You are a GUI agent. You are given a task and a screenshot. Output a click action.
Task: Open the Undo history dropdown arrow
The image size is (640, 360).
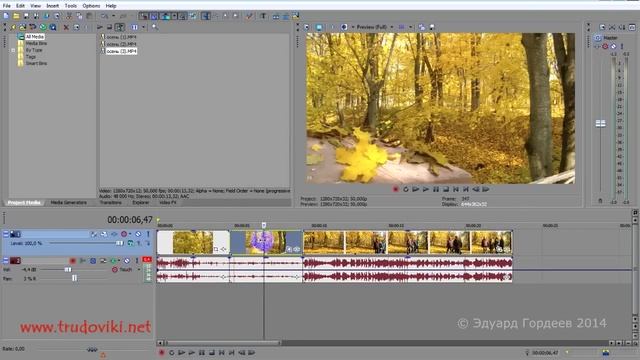113,16
